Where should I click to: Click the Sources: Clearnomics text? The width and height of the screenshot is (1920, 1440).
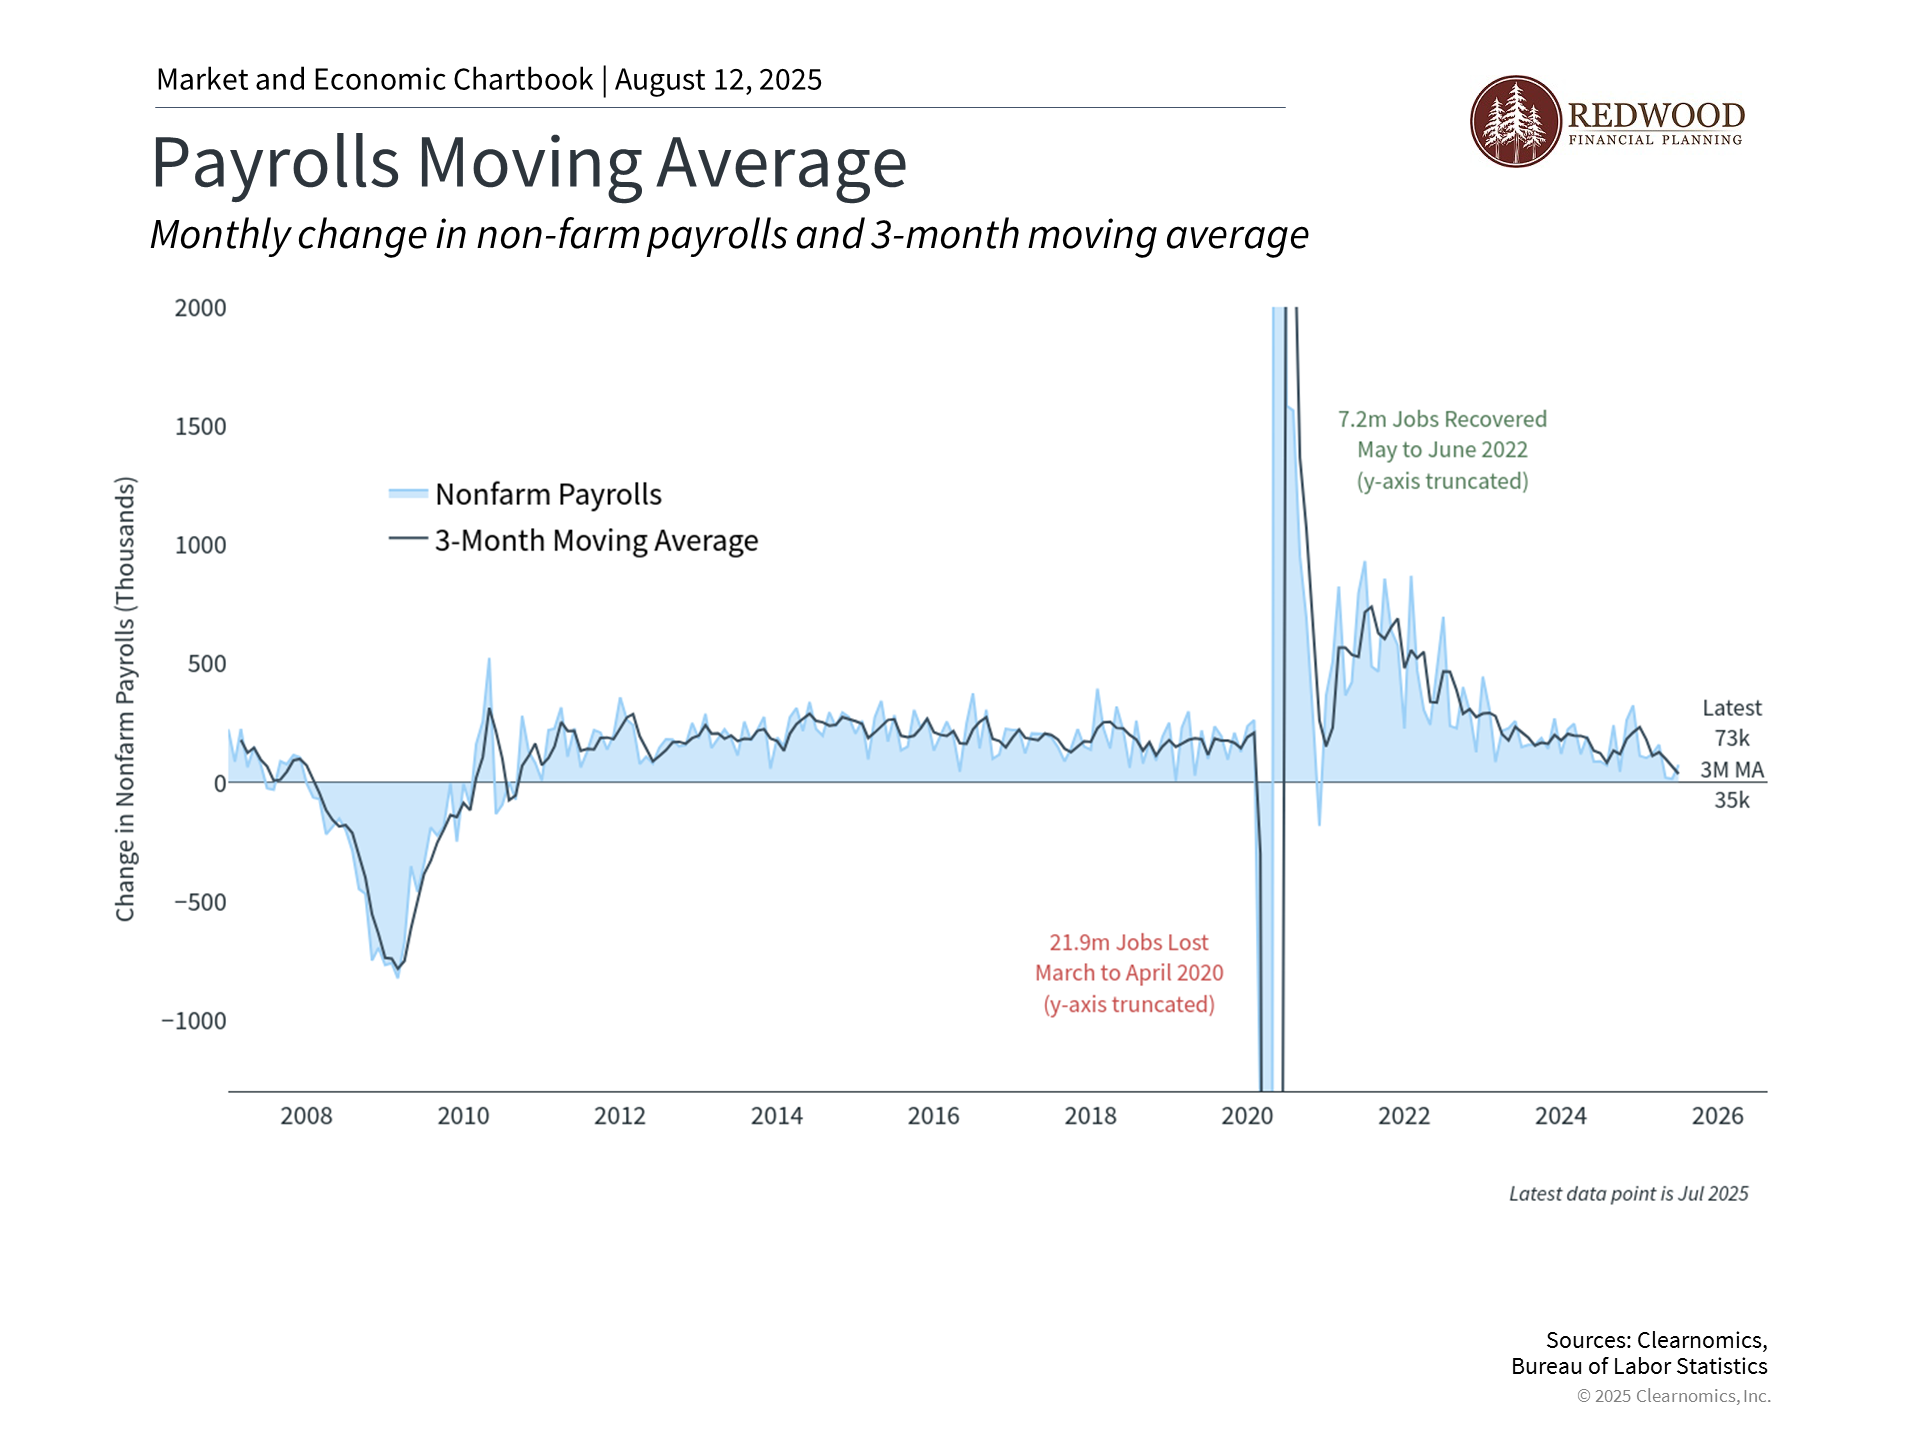(1656, 1340)
